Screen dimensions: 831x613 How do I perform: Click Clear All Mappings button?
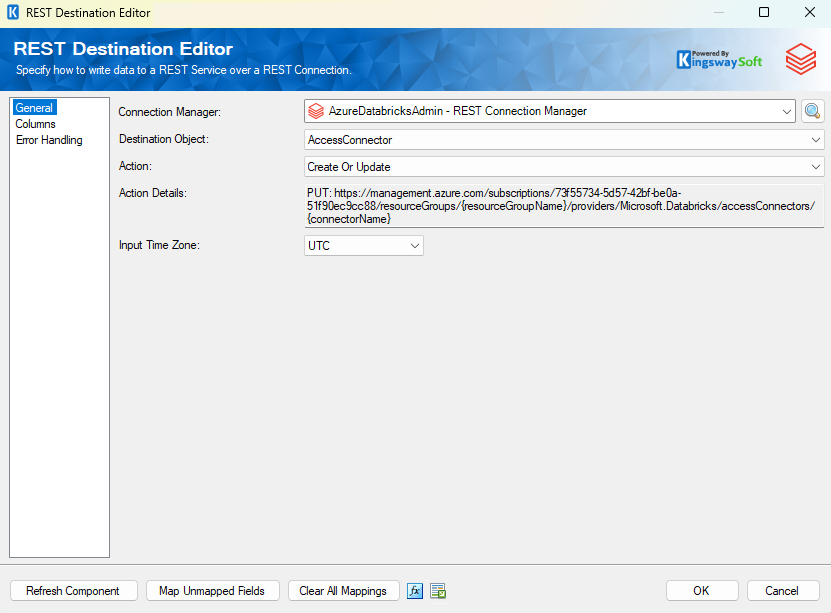(343, 591)
